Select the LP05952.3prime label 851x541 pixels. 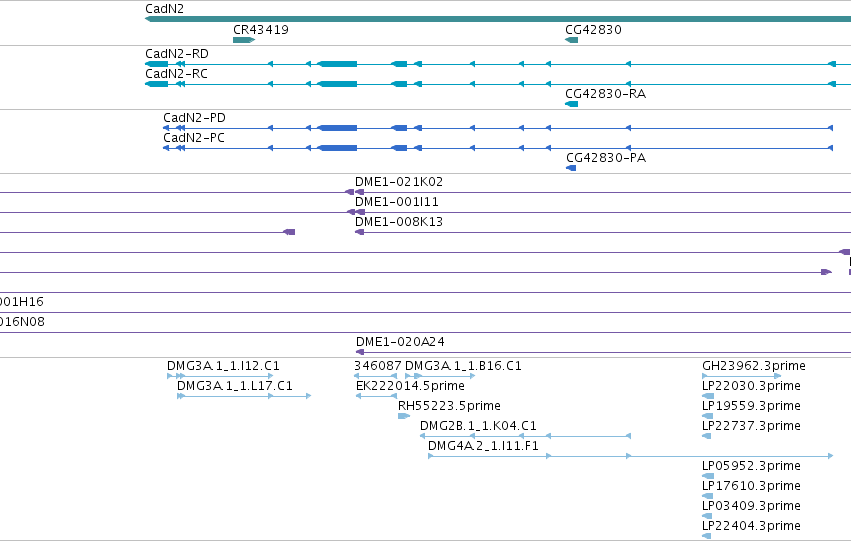pyautogui.click(x=751, y=466)
